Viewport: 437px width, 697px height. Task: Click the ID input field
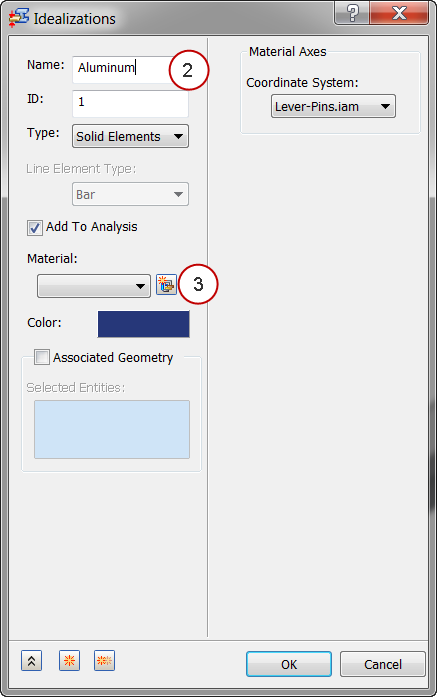(130, 104)
